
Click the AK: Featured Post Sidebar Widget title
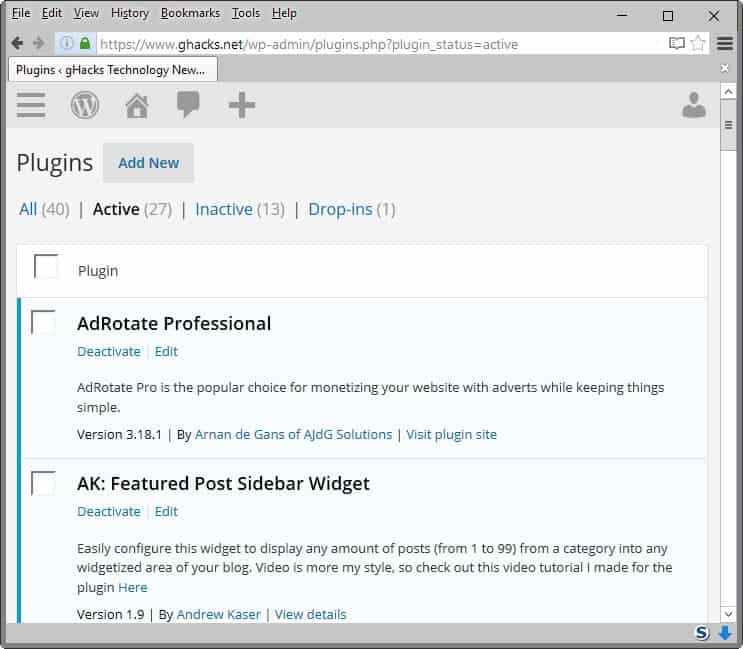pos(223,484)
